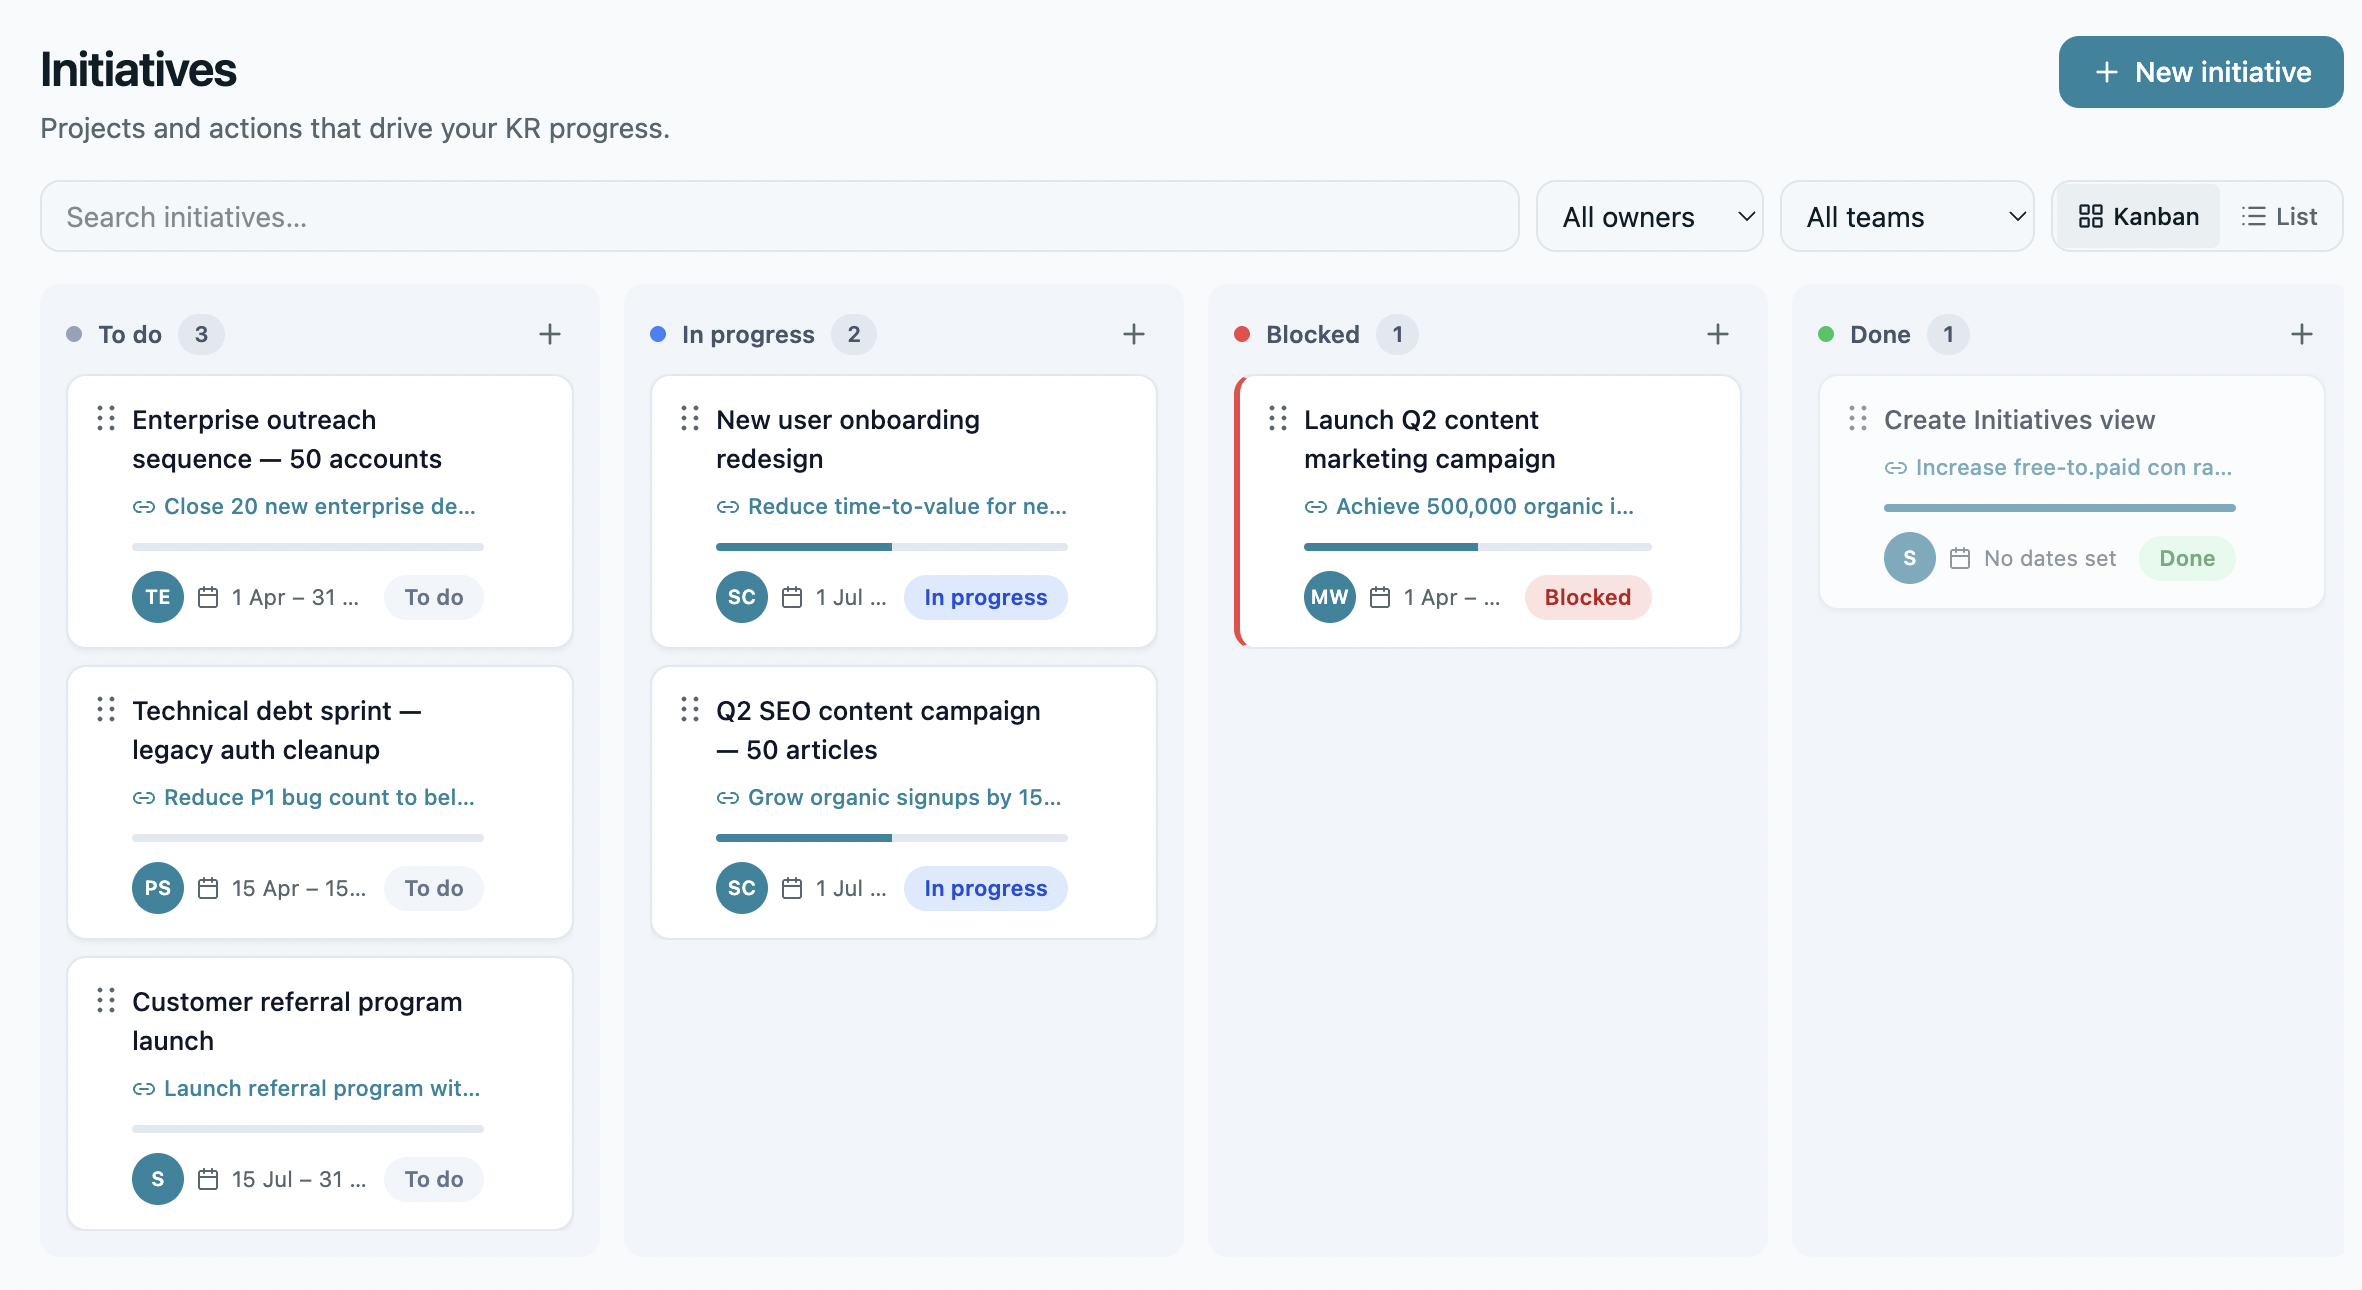Click drag handle on Customer referral program card
The height and width of the screenshot is (1290, 2362).
[x=106, y=1000]
